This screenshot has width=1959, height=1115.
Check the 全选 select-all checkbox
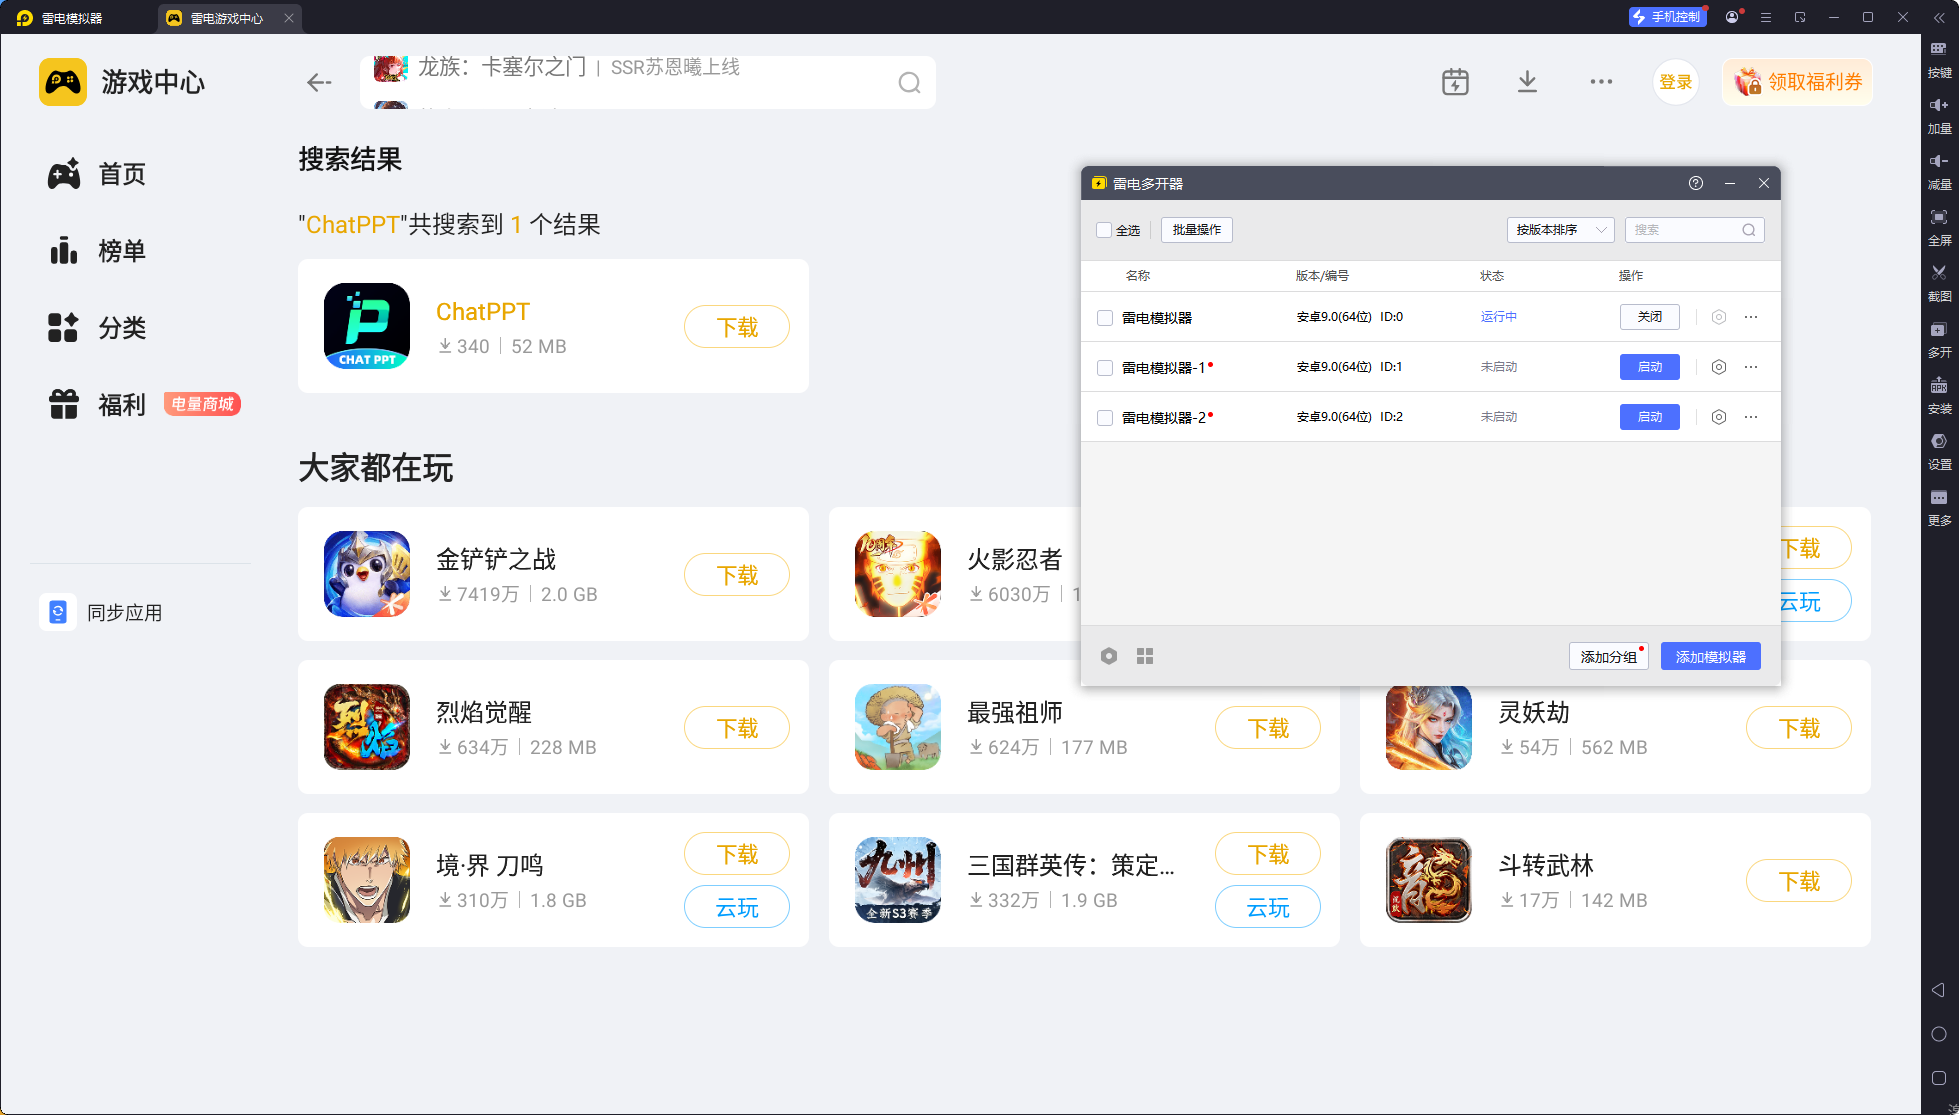click(x=1104, y=230)
